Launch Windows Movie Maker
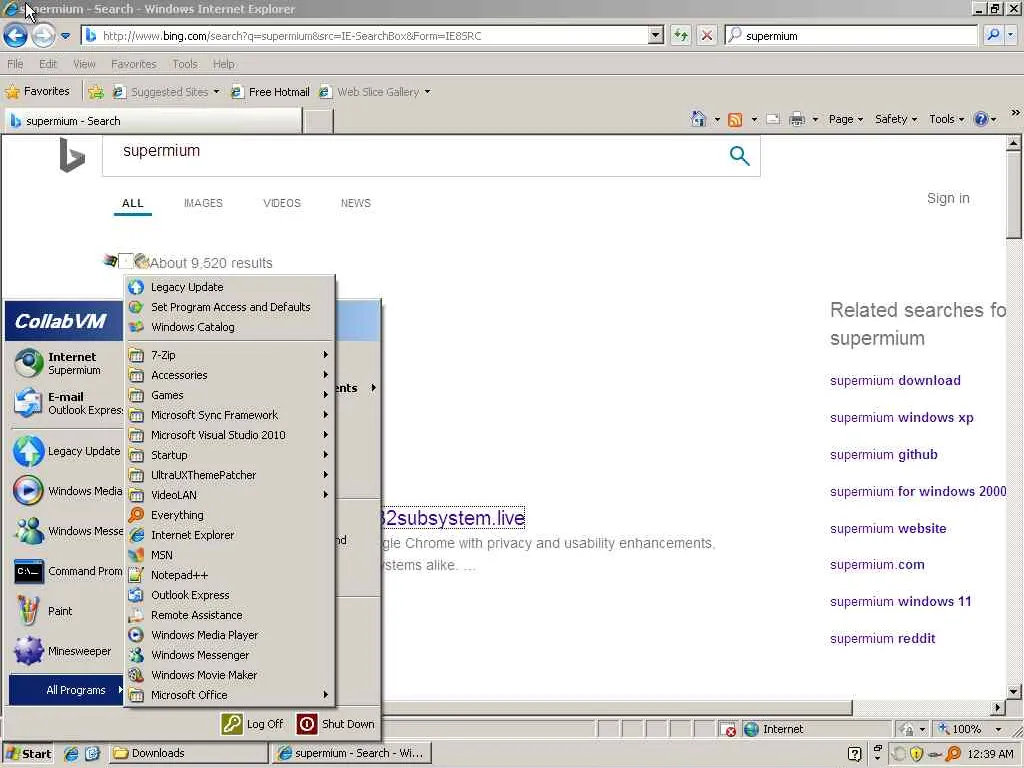The width and height of the screenshot is (1024, 768). [229, 675]
